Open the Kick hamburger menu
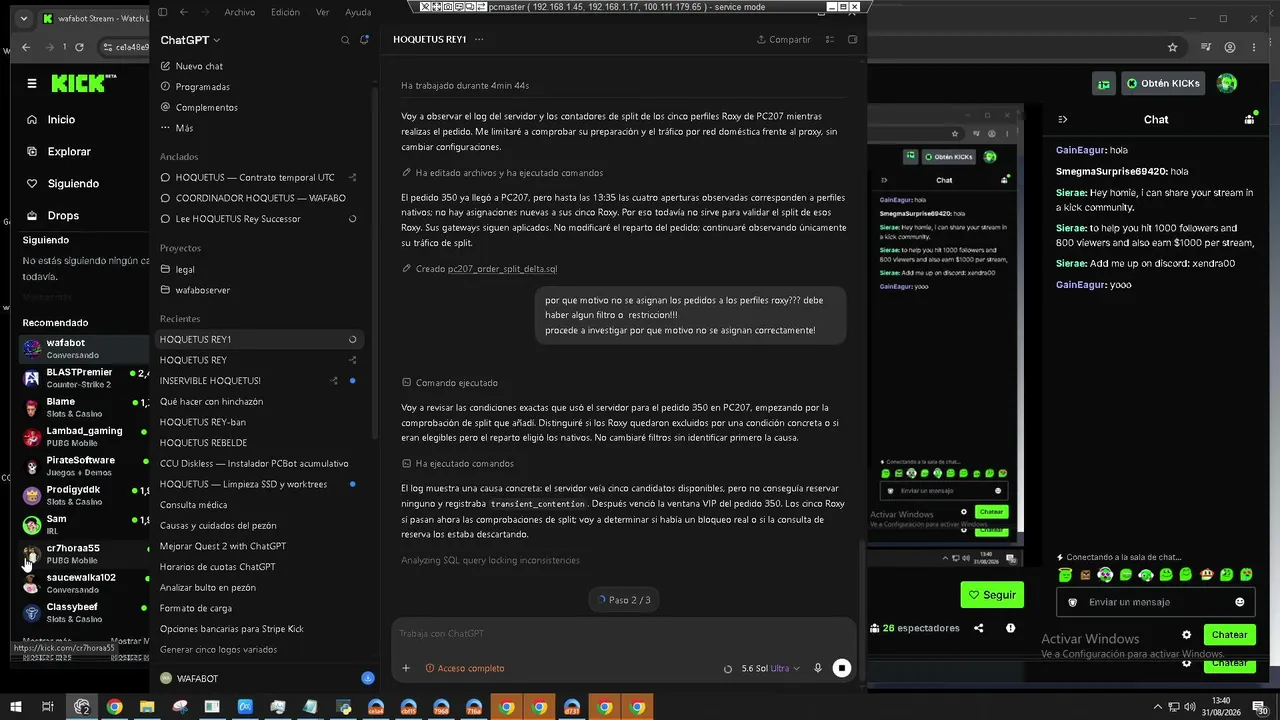The height and width of the screenshot is (720, 1280). coord(32,83)
